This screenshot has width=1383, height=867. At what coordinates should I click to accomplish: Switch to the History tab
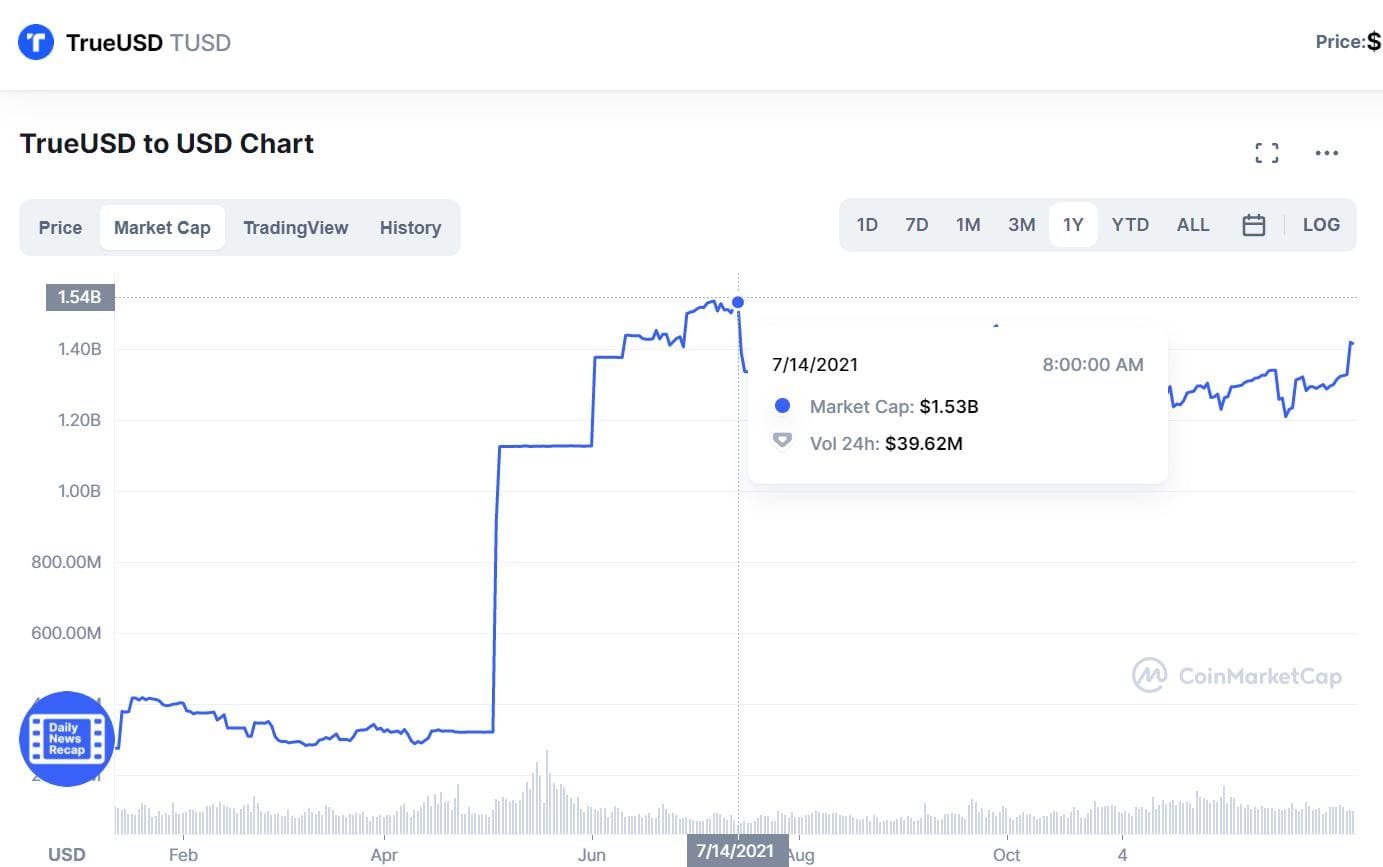click(x=410, y=227)
